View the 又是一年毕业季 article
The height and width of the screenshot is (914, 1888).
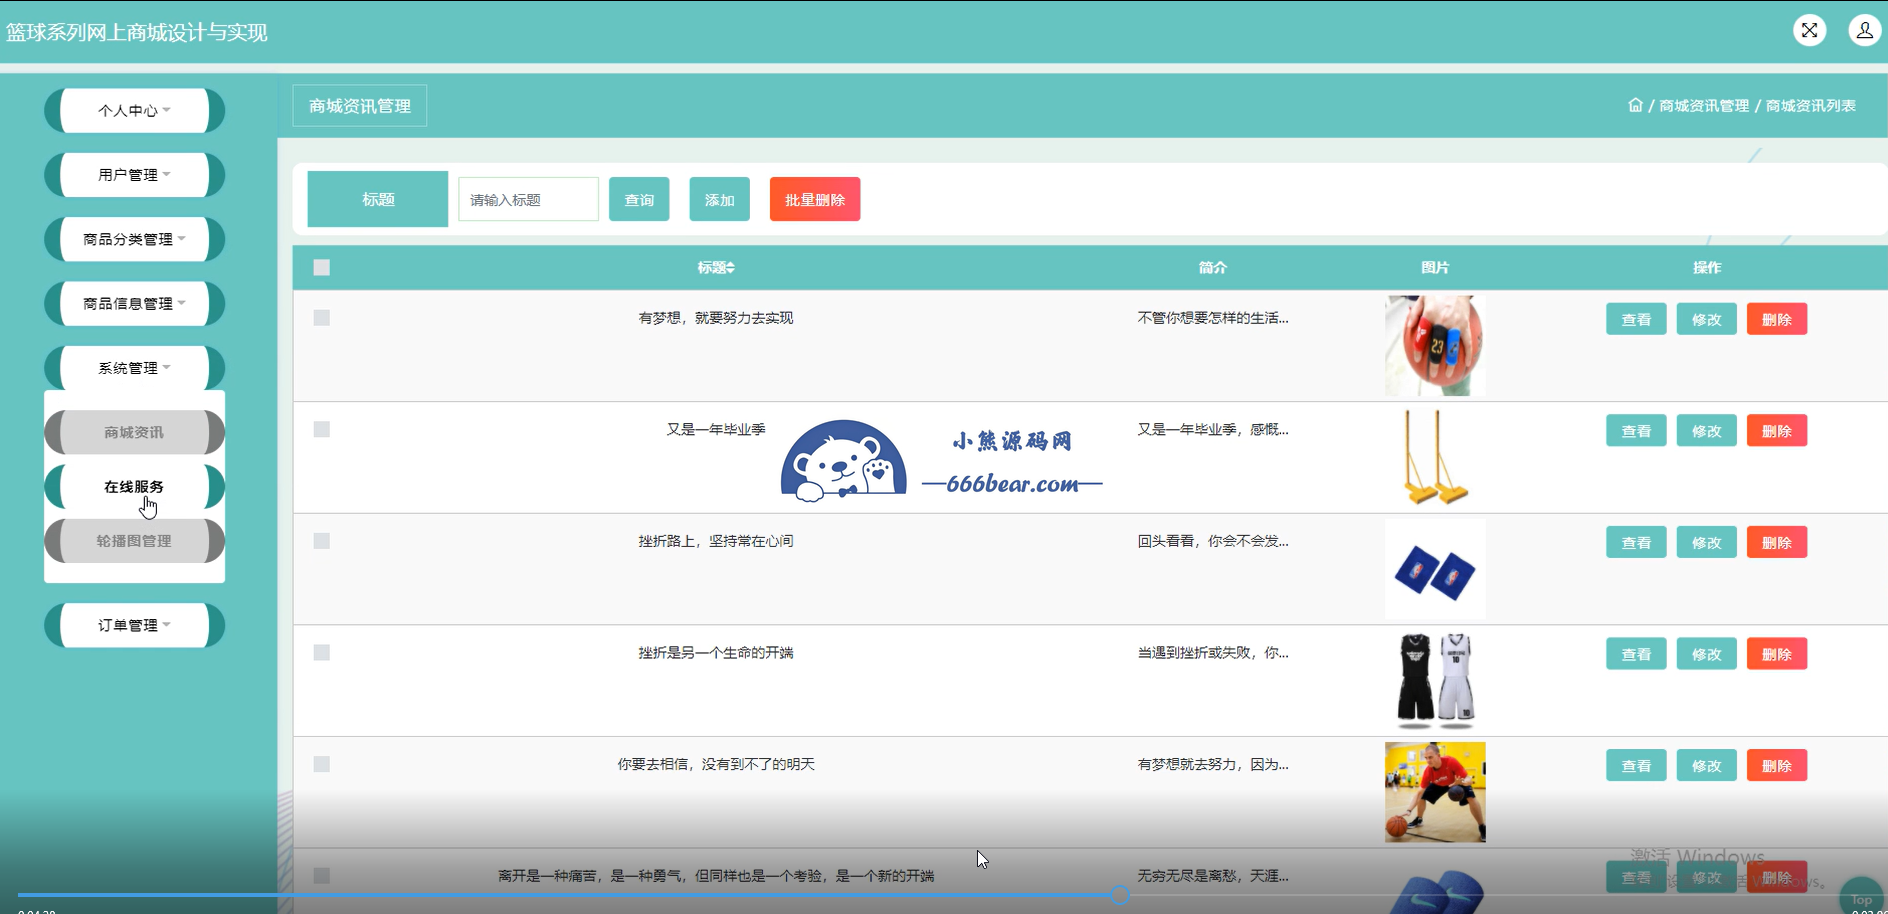point(1636,431)
